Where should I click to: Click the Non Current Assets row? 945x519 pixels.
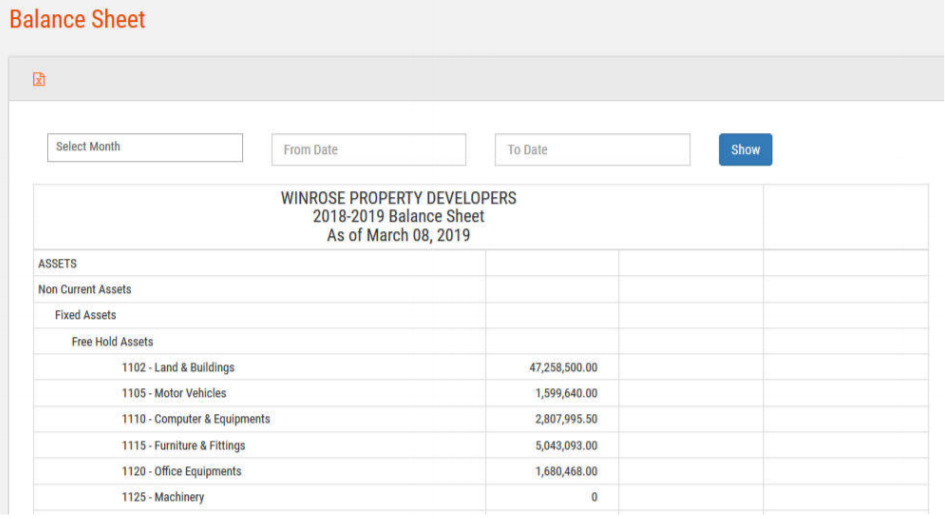[x=85, y=290]
